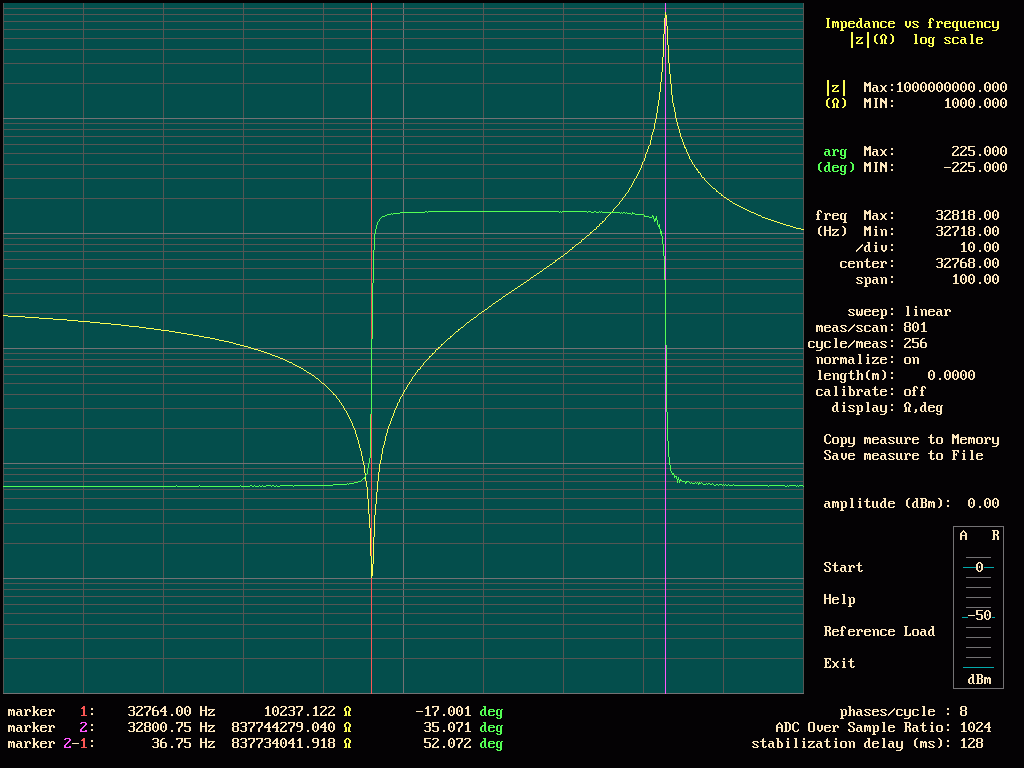The height and width of the screenshot is (768, 1024).
Task: Toggle the calibrate setting
Action: coord(915,391)
